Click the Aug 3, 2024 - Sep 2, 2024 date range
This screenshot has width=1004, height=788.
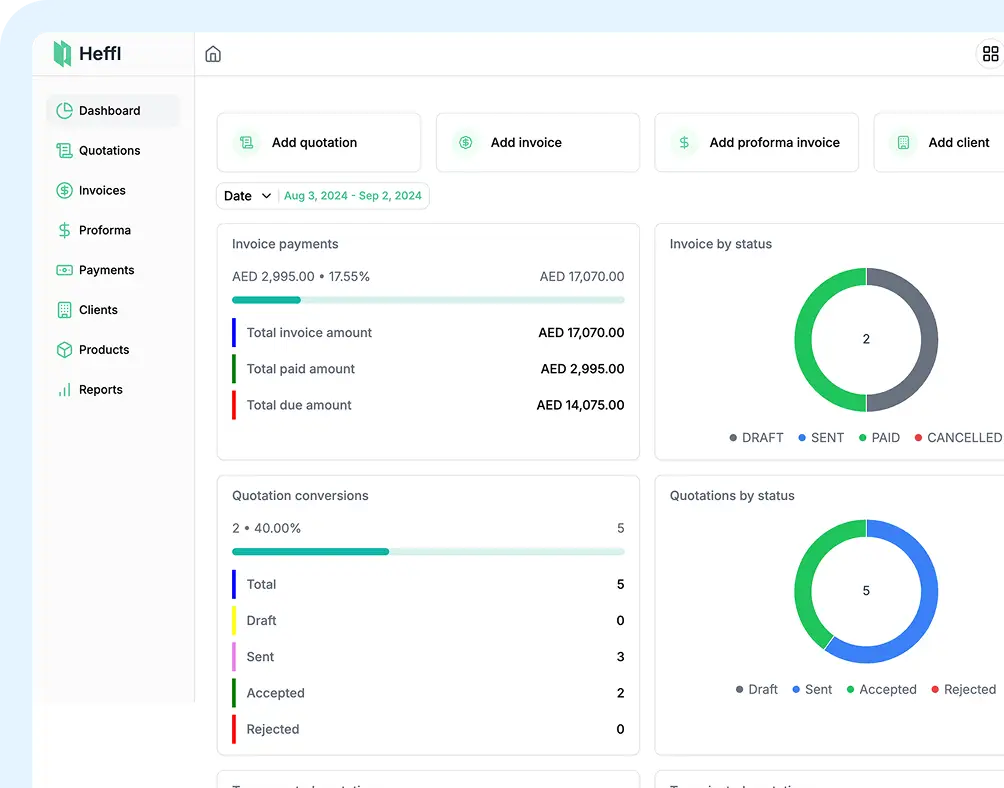coord(353,196)
